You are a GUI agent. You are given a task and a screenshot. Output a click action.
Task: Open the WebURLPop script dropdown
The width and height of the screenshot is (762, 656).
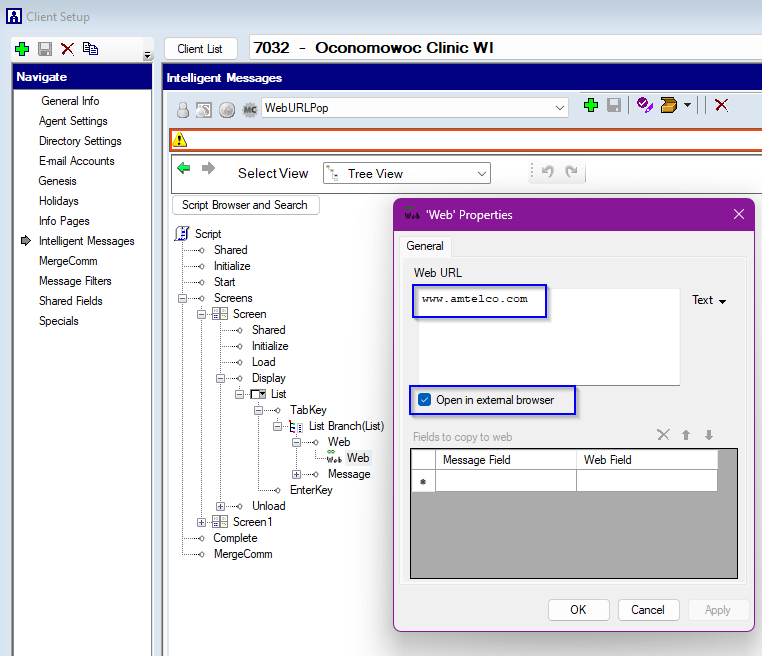pyautogui.click(x=560, y=108)
